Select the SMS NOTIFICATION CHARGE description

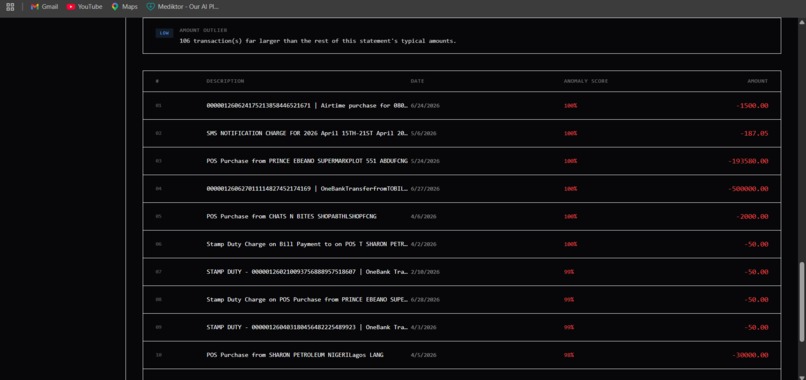pos(307,133)
